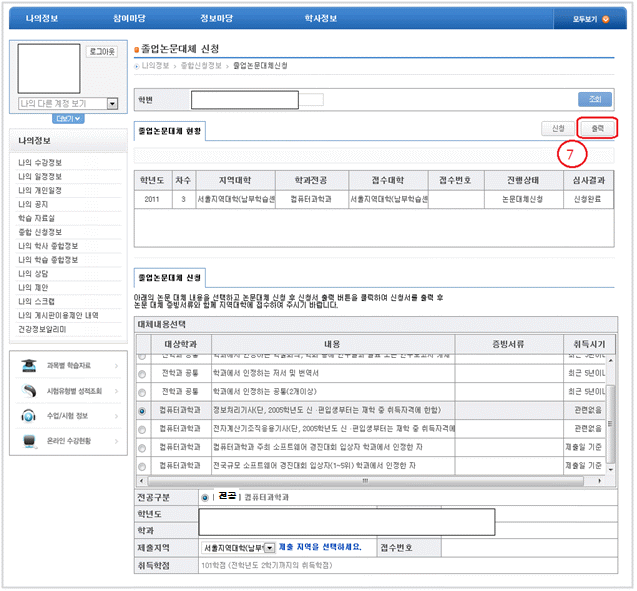
Task: Open the 나의 다른 계정 보기 dropdown
Action: click(x=112, y=103)
